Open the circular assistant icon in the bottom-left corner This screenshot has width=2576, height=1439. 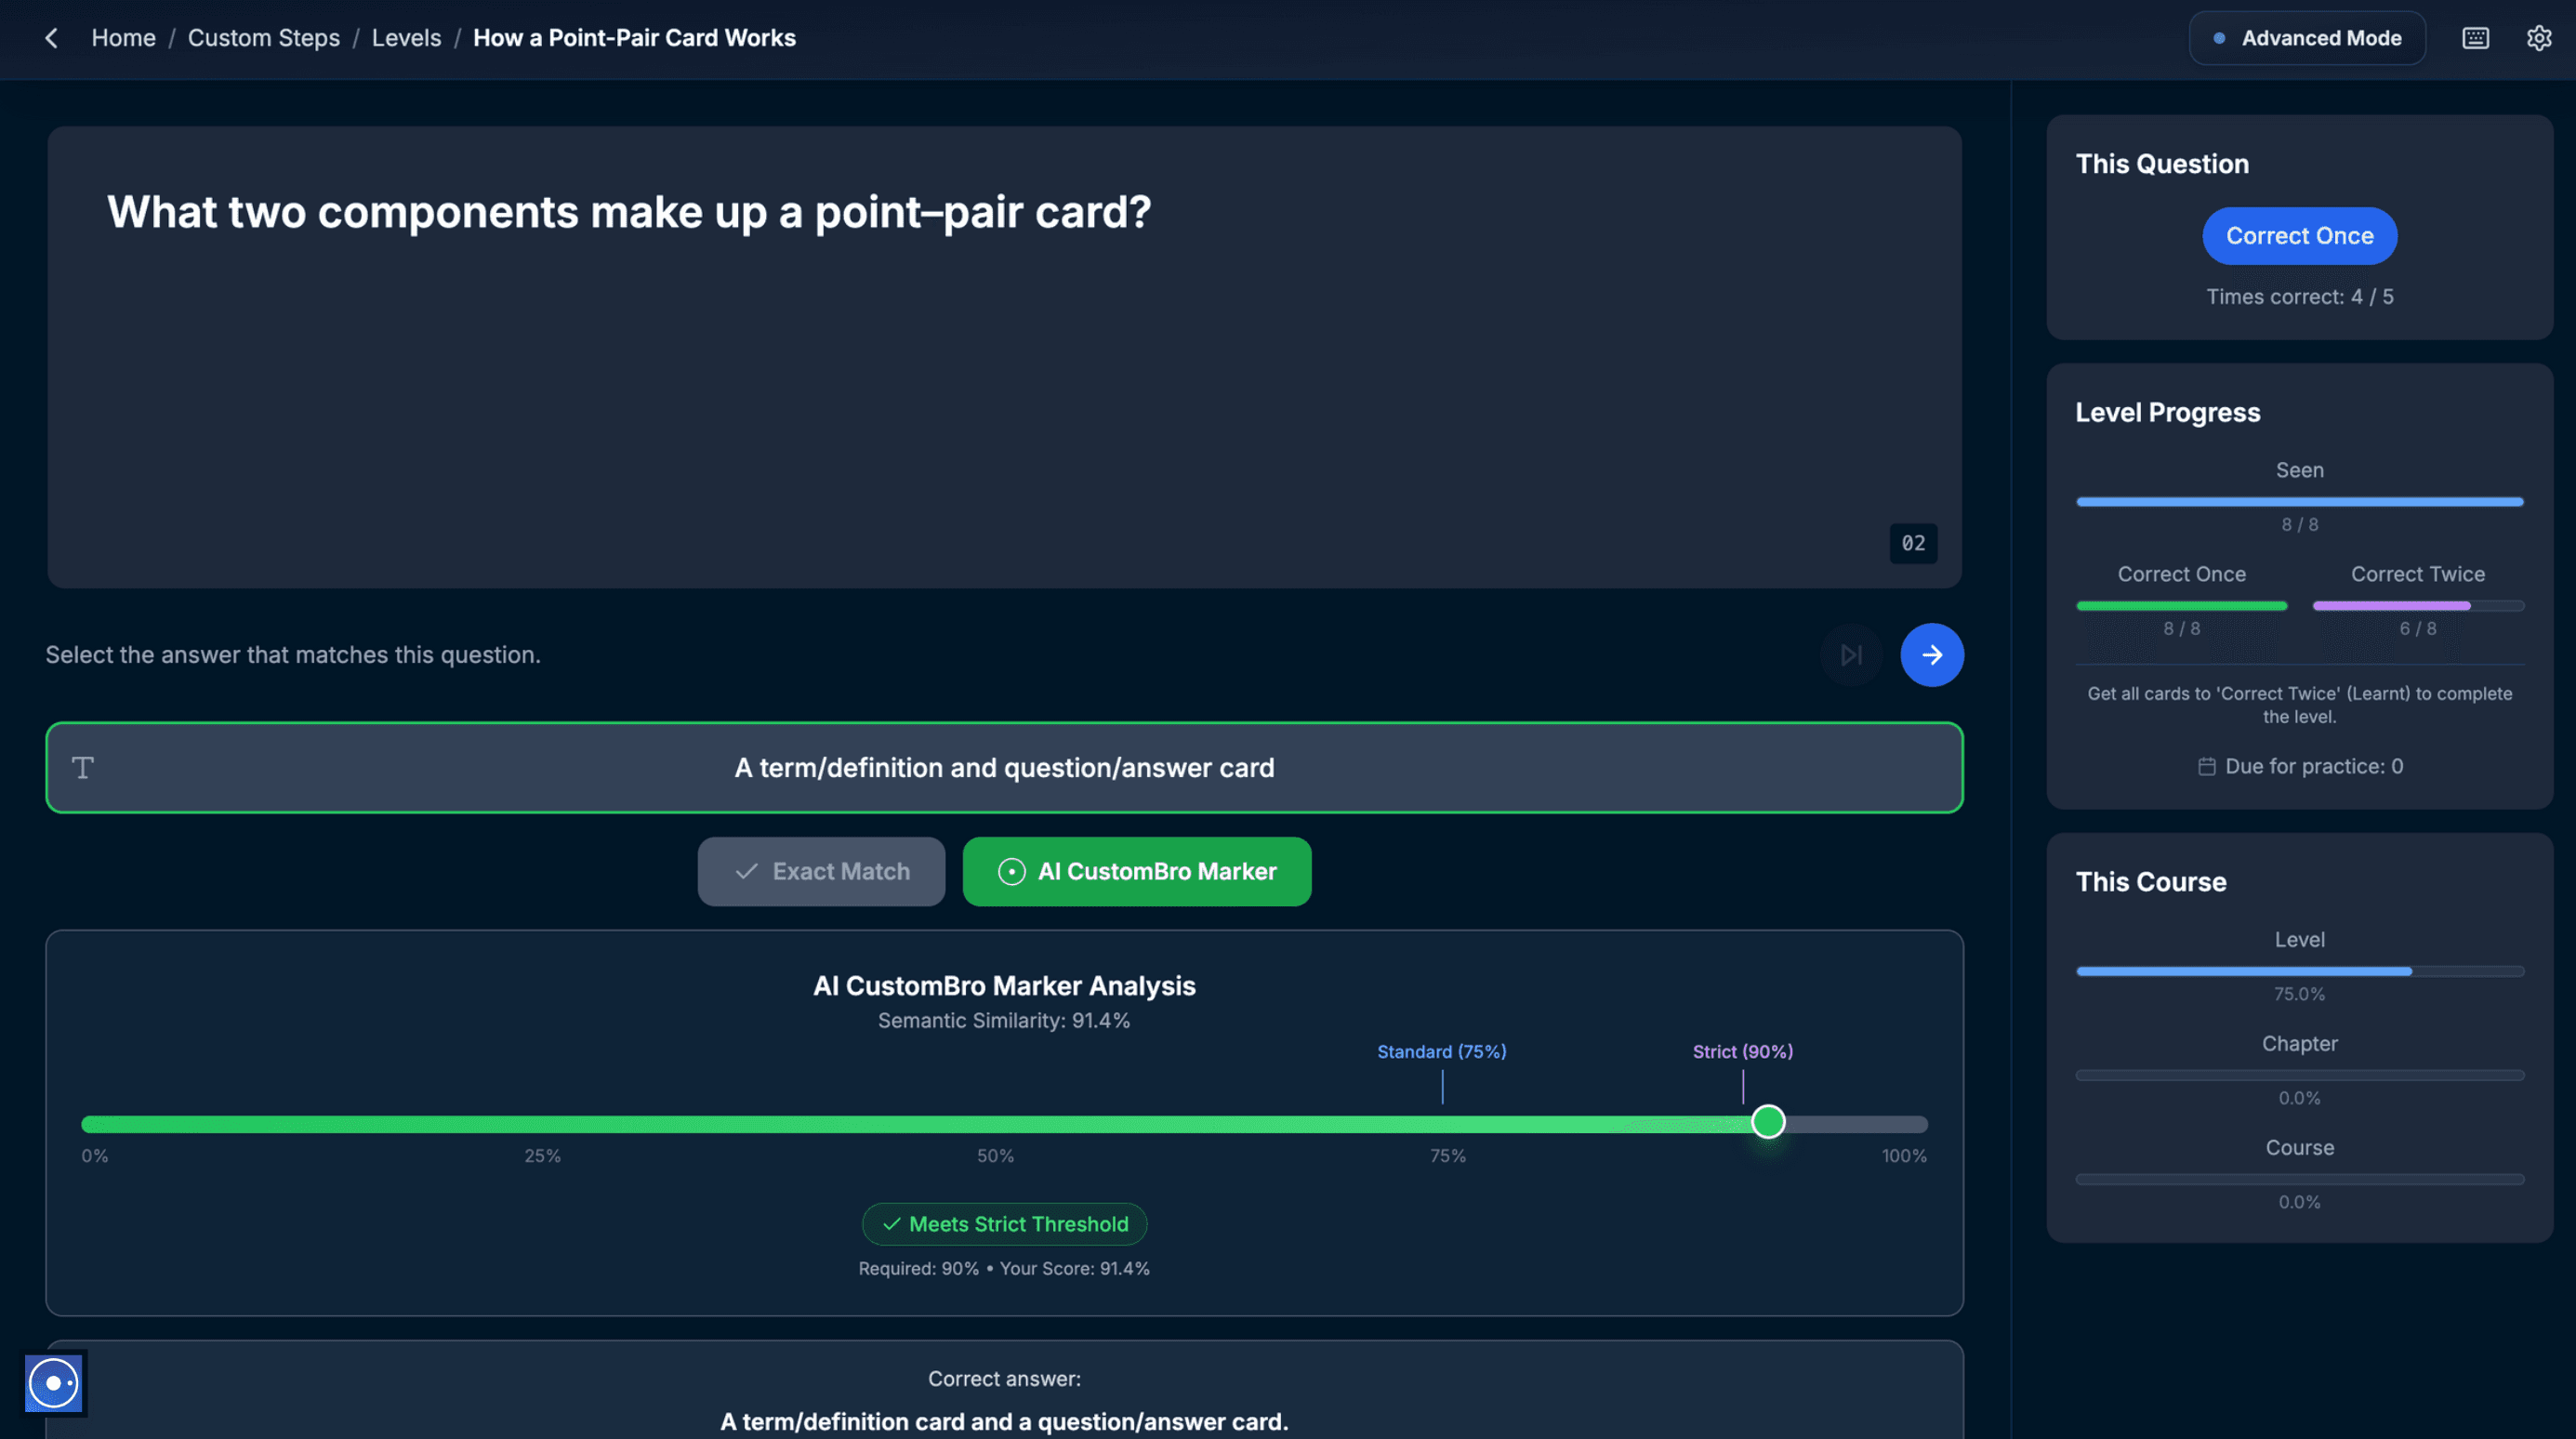coord(54,1383)
